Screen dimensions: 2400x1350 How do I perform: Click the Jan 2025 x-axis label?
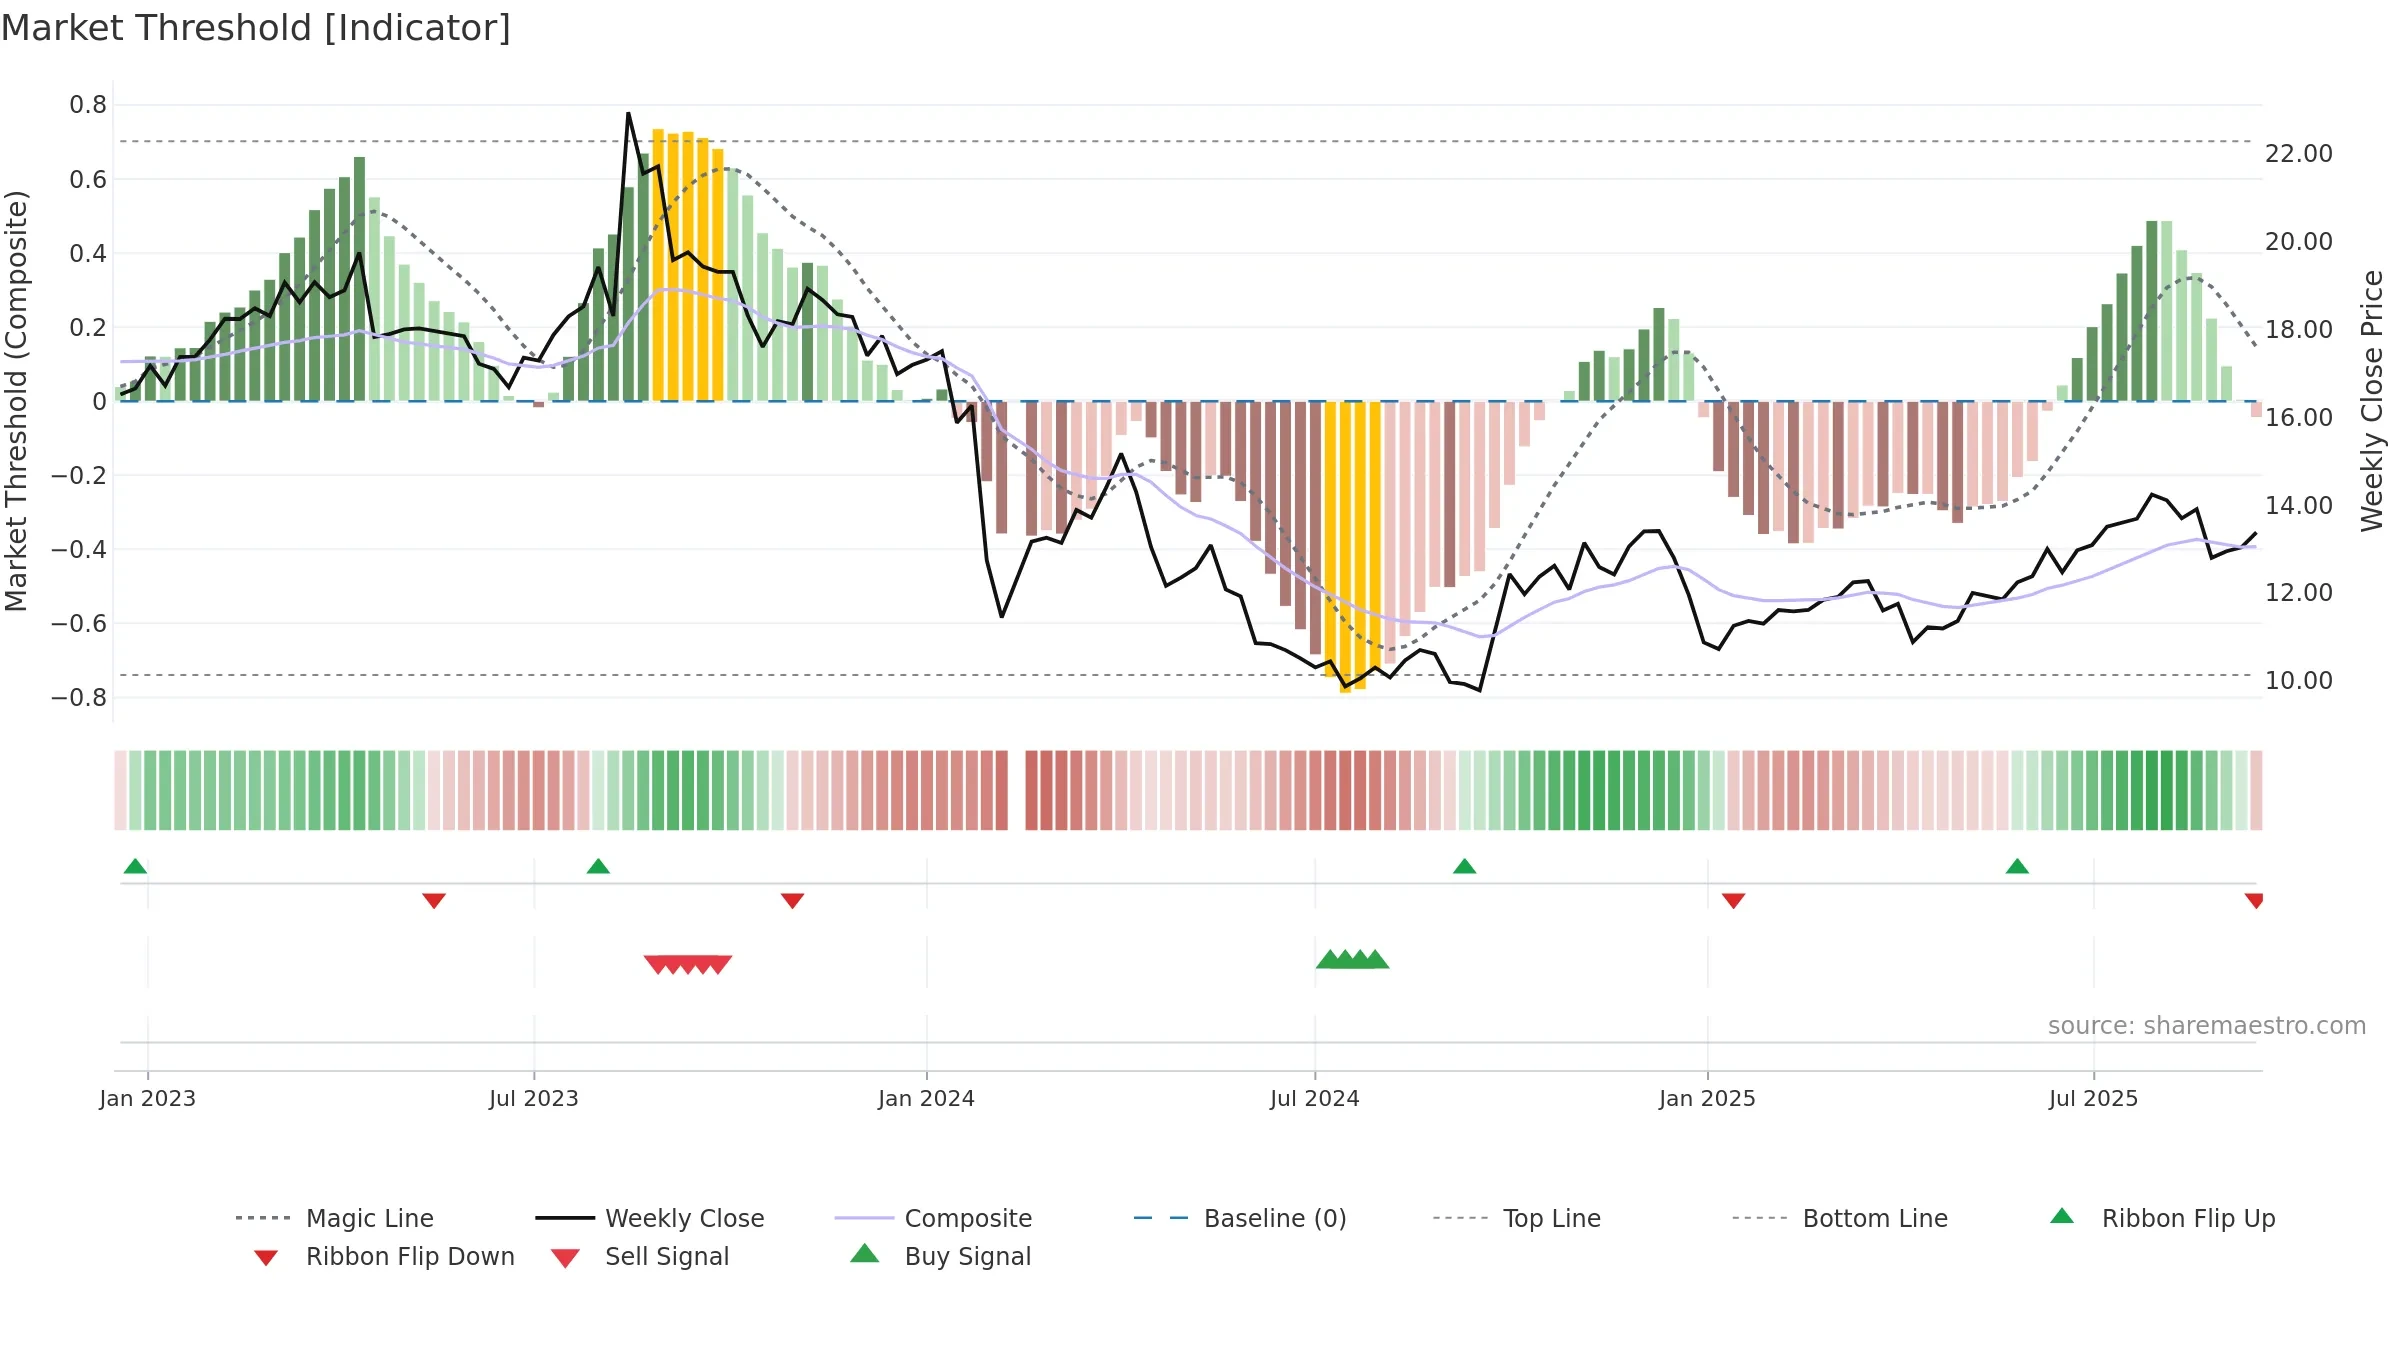tap(1707, 1098)
